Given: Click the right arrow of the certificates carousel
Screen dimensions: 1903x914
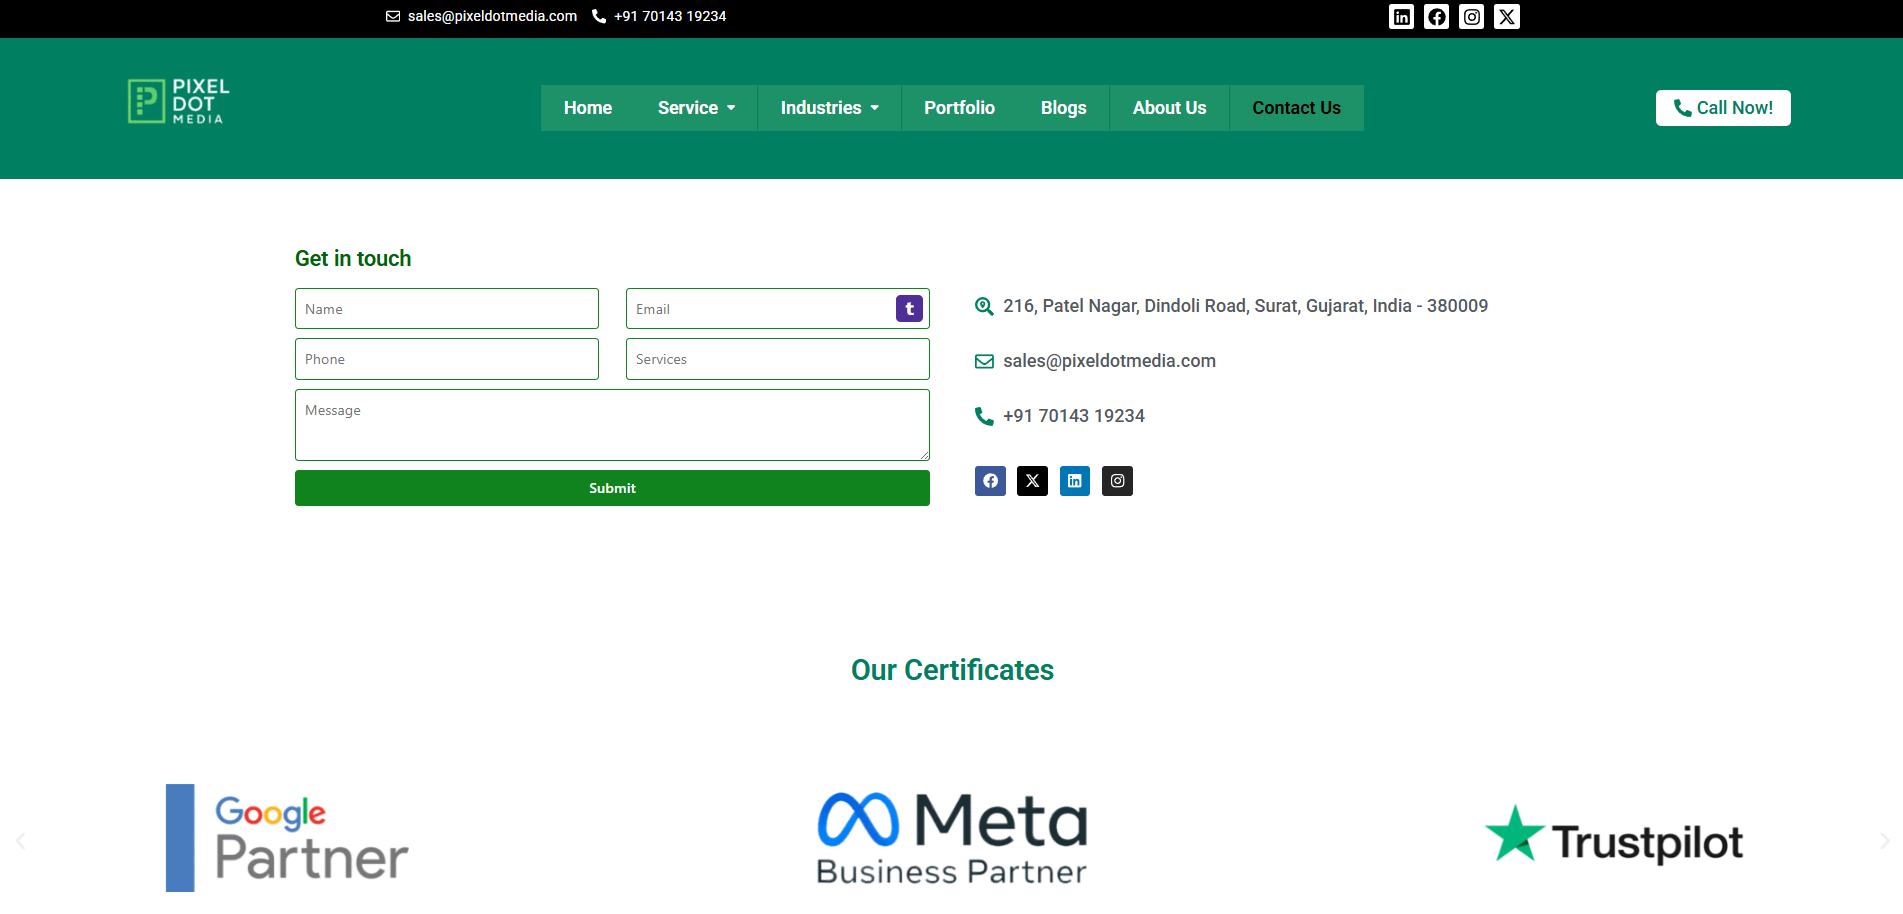Looking at the screenshot, I should coord(1884,840).
